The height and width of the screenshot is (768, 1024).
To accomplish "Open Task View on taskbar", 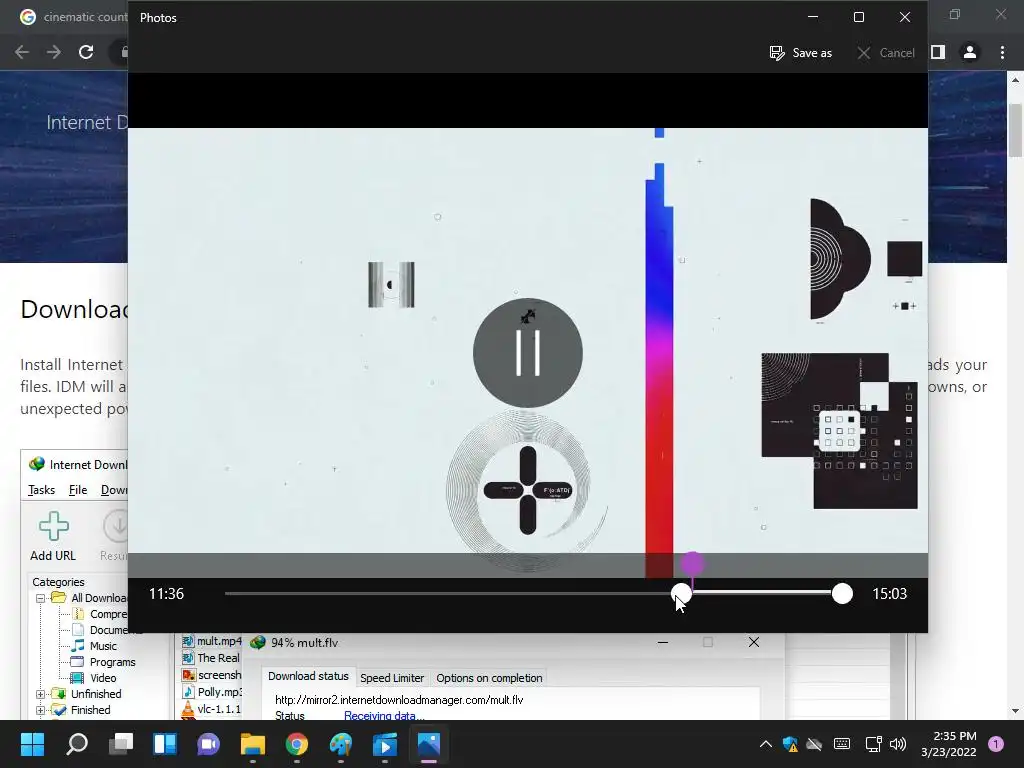I will (121, 744).
